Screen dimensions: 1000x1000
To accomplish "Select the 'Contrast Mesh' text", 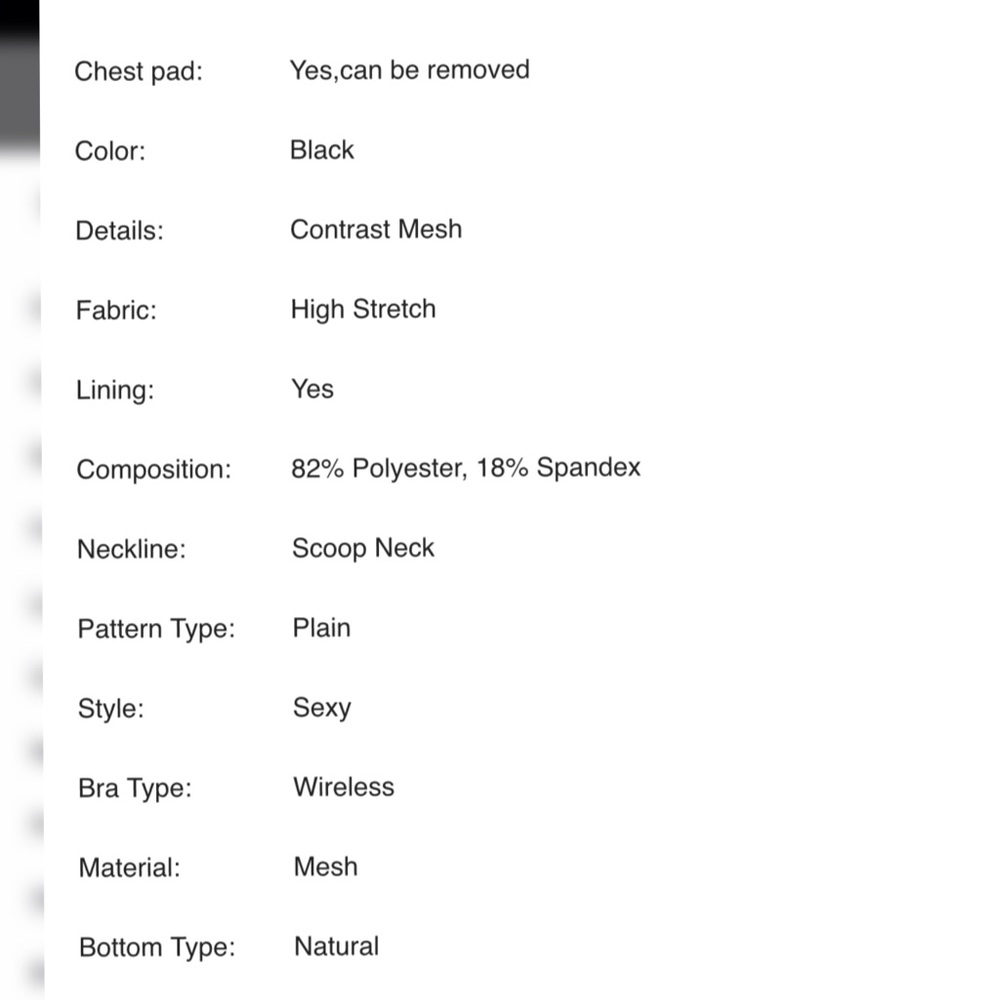I will pyautogui.click(x=376, y=230).
